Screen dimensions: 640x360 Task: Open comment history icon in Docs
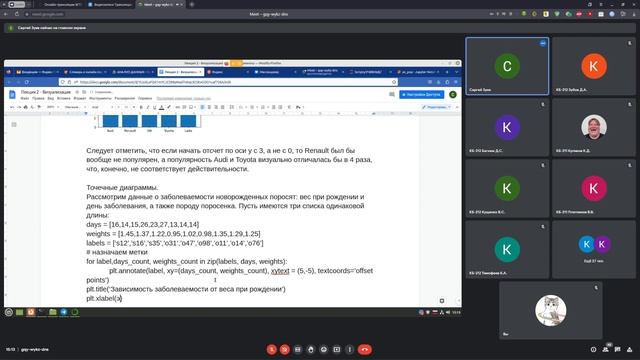[392, 95]
